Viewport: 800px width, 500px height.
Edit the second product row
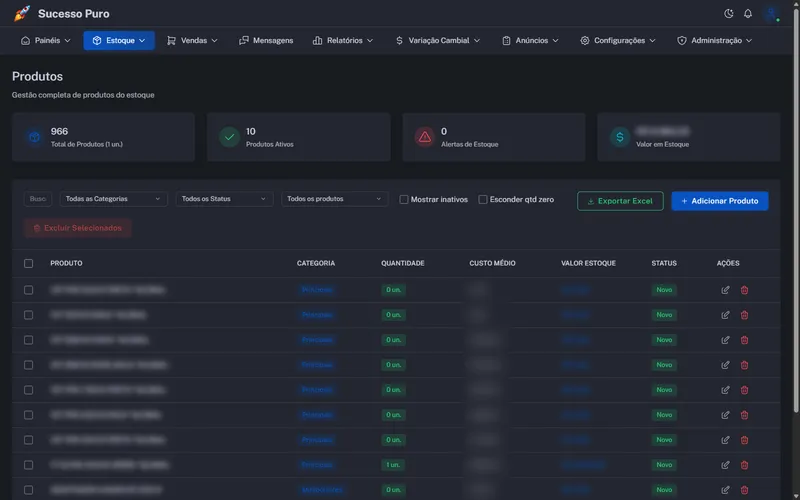725,315
